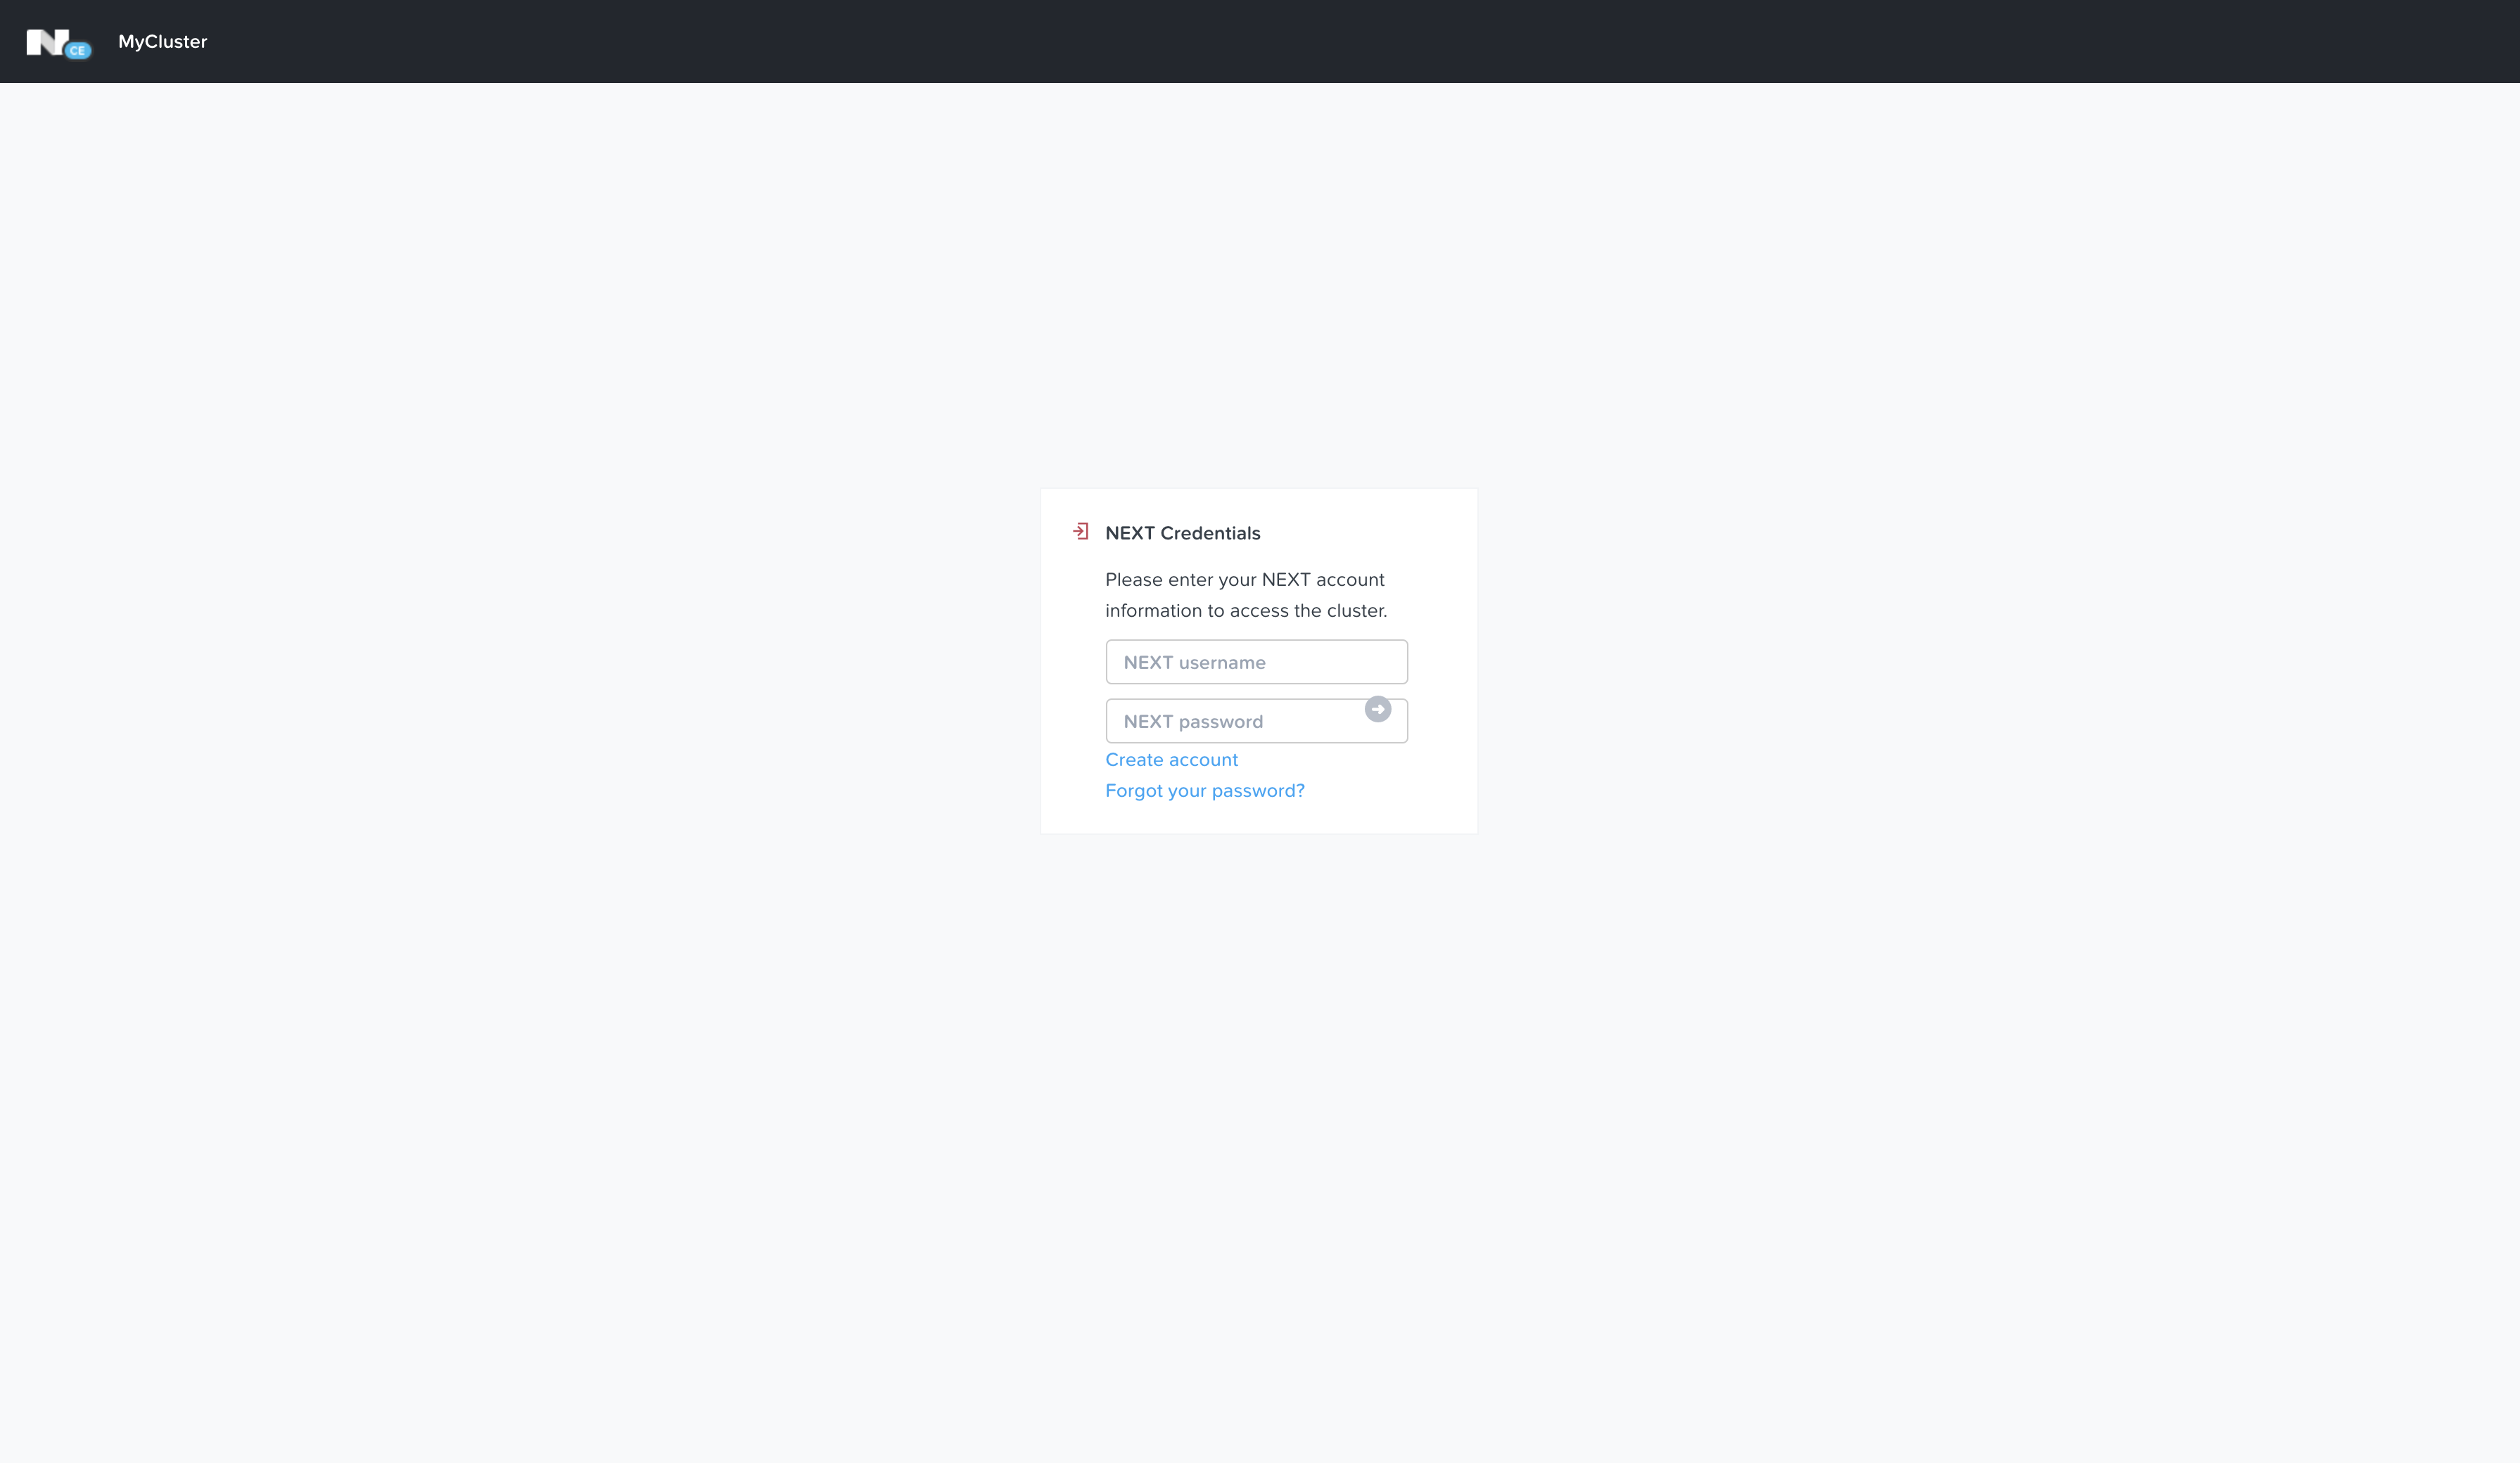Click the red sign-in icon beside NEXT Credentials
Screen dimensions: 2520x1463
point(1081,532)
